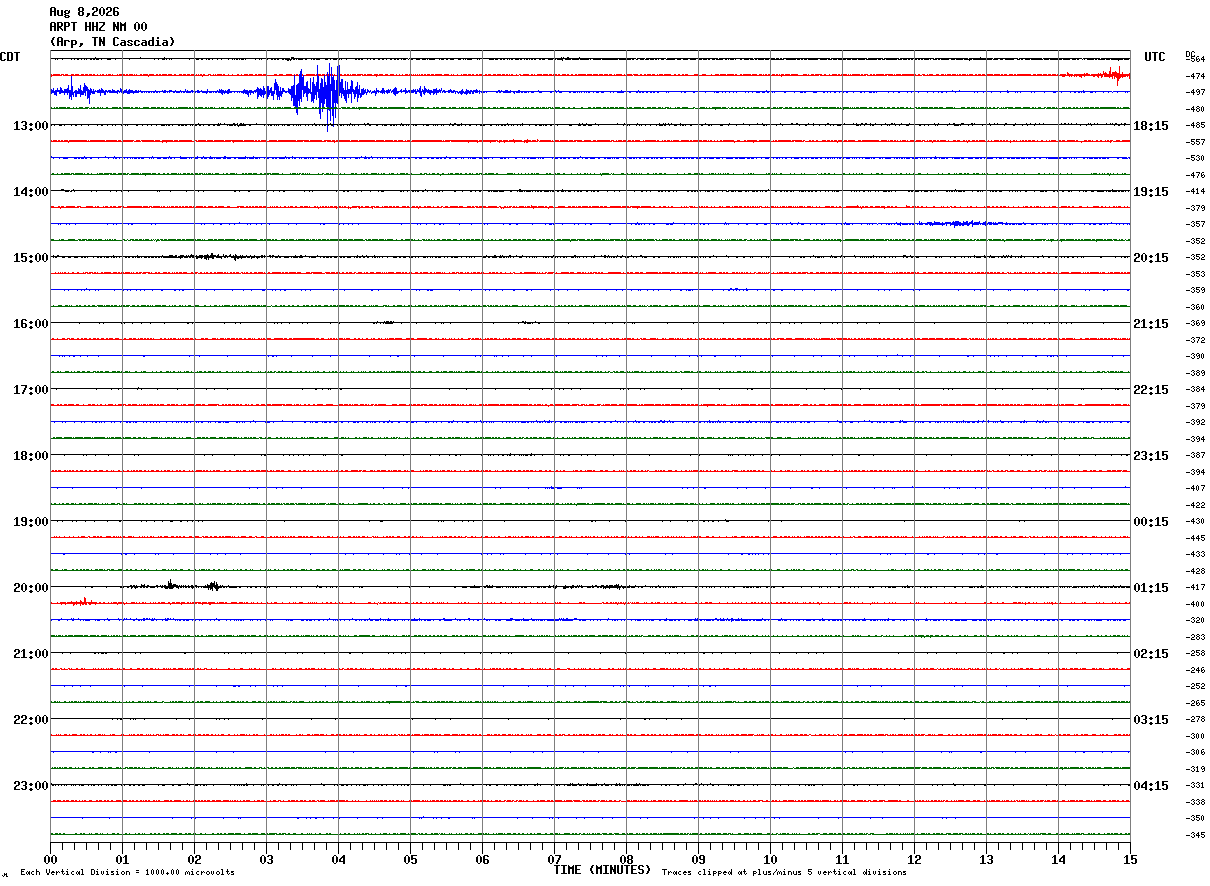Select the 01:15 UTC time label
Image resolution: width=1210 pixels, height=886 pixels.
(1150, 588)
